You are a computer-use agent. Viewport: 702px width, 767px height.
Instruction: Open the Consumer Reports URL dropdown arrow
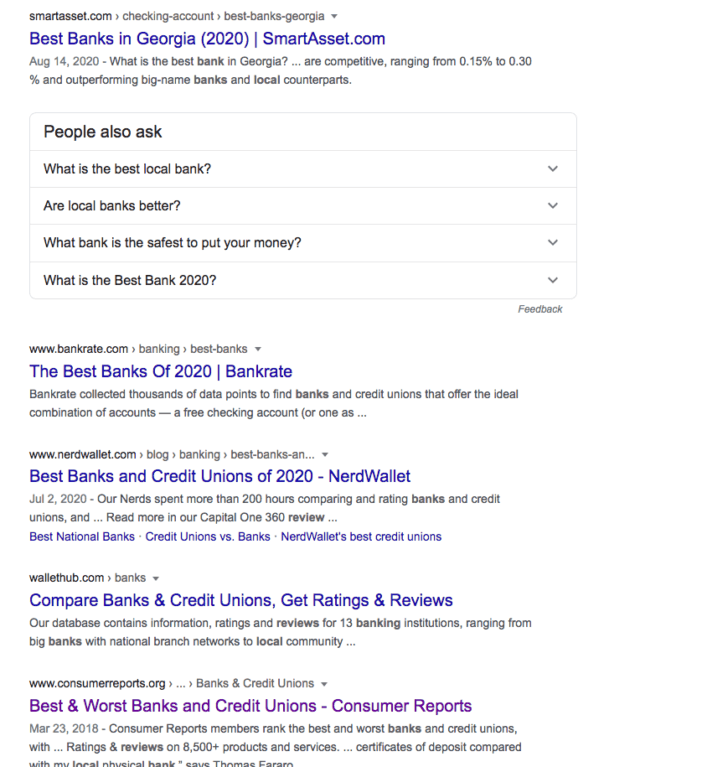(x=324, y=684)
